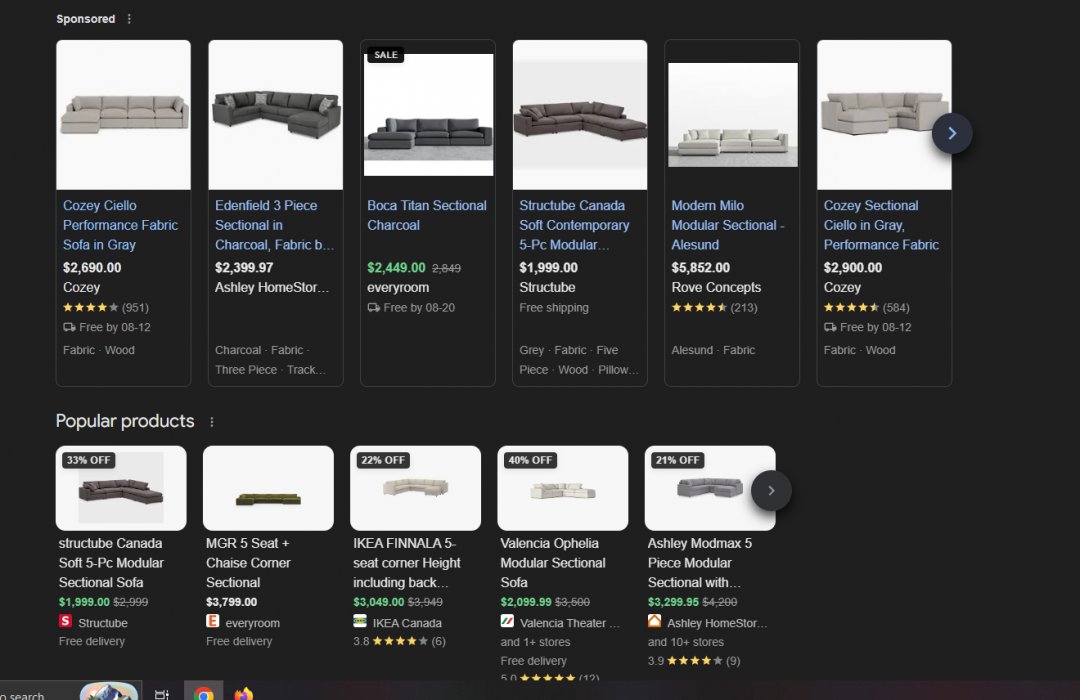1080x700 pixels.
Task: Open Firefox from the taskbar
Action: 244,693
